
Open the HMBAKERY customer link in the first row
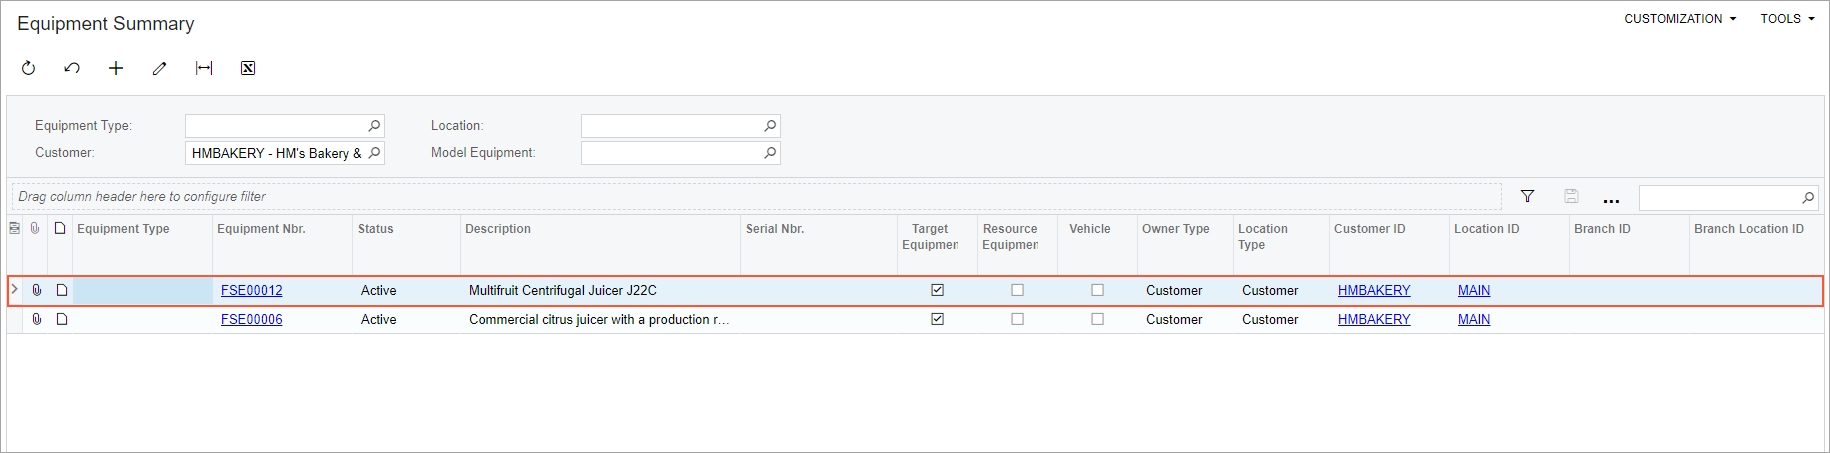1374,290
